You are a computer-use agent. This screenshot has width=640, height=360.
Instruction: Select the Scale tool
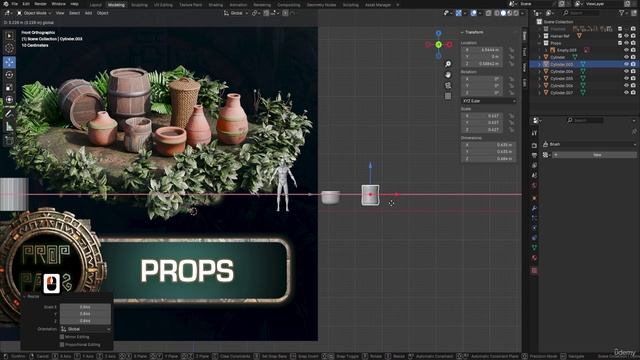click(9, 87)
